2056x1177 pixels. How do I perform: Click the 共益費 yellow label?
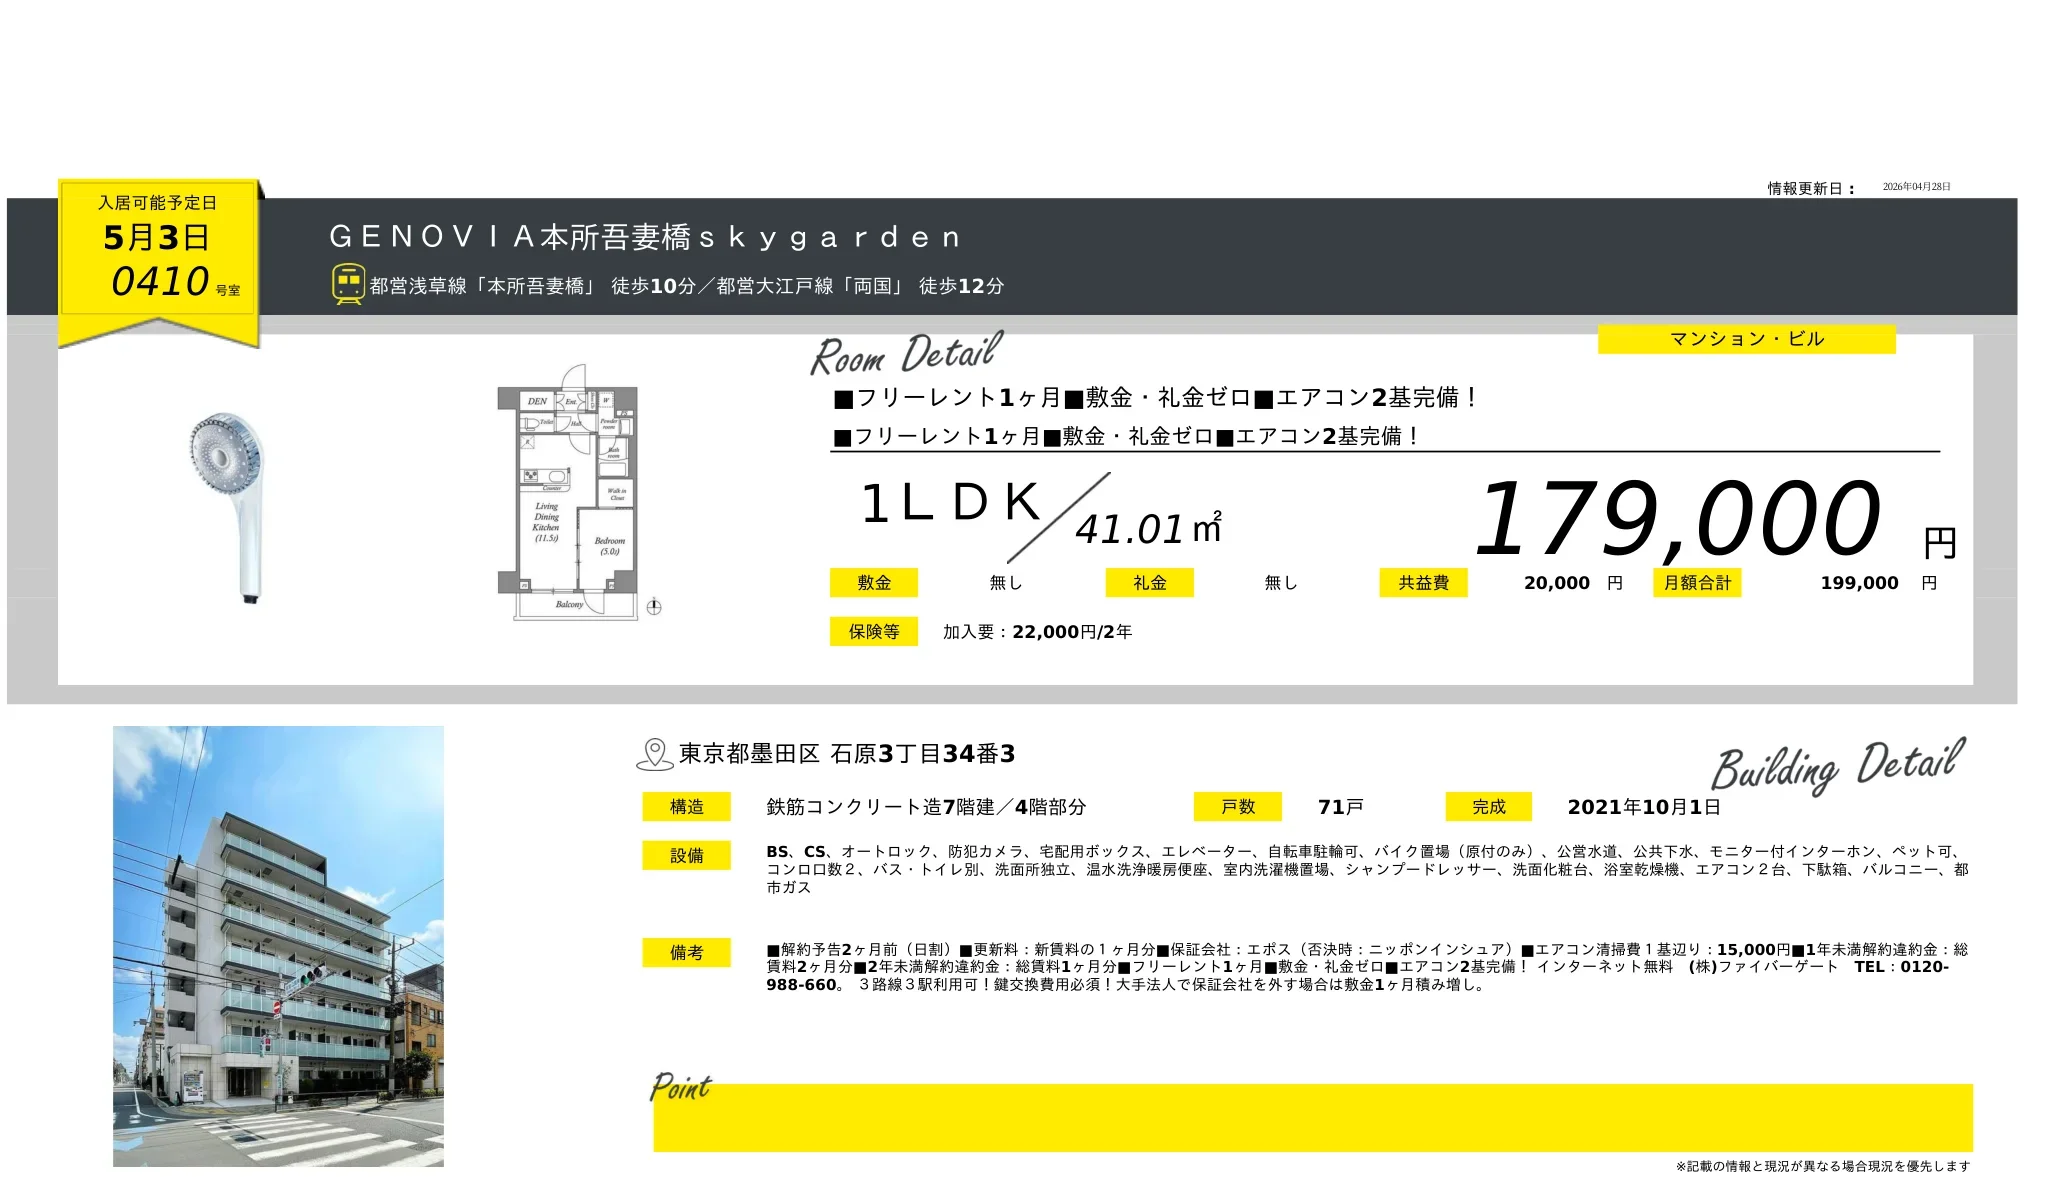[x=1423, y=583]
